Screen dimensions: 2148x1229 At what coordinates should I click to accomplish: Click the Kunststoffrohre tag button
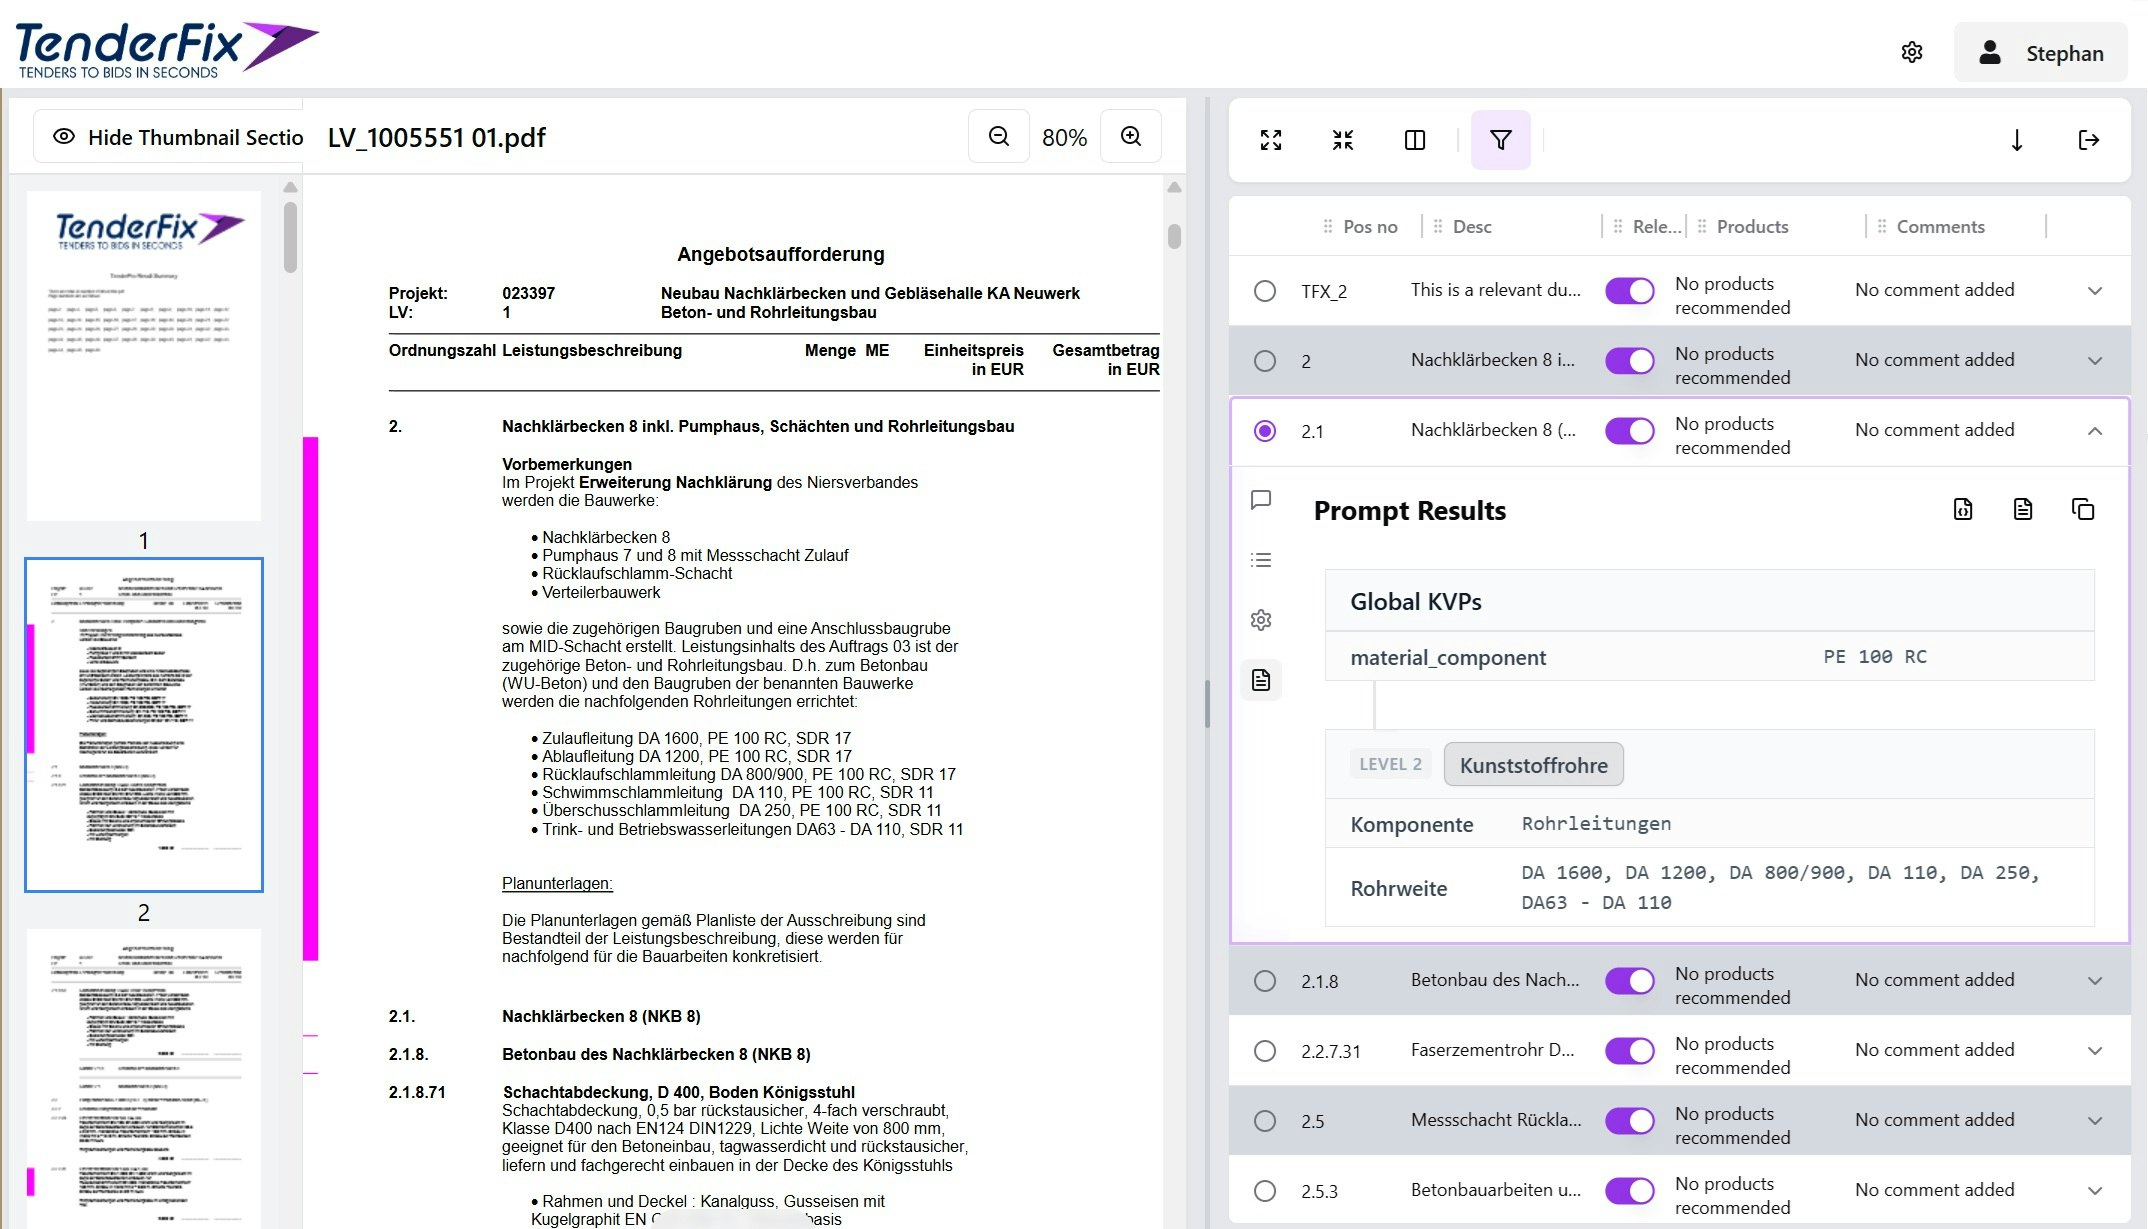[x=1533, y=765]
